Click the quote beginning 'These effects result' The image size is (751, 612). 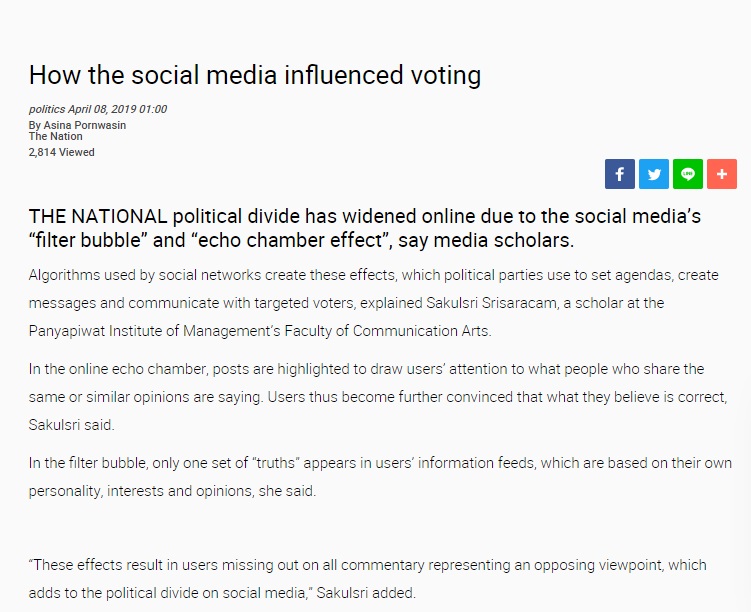pyautogui.click(x=367, y=579)
